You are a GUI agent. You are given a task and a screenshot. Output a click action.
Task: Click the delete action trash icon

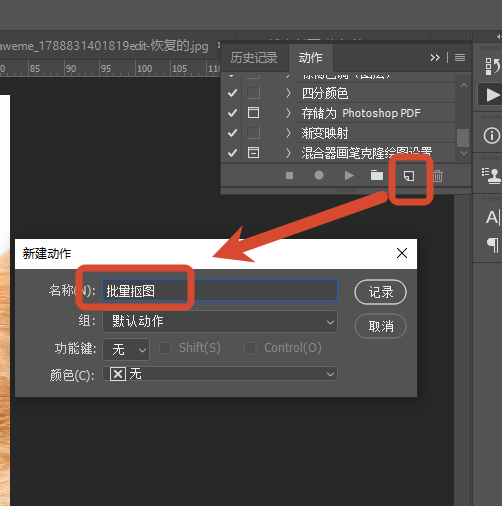tap(438, 176)
